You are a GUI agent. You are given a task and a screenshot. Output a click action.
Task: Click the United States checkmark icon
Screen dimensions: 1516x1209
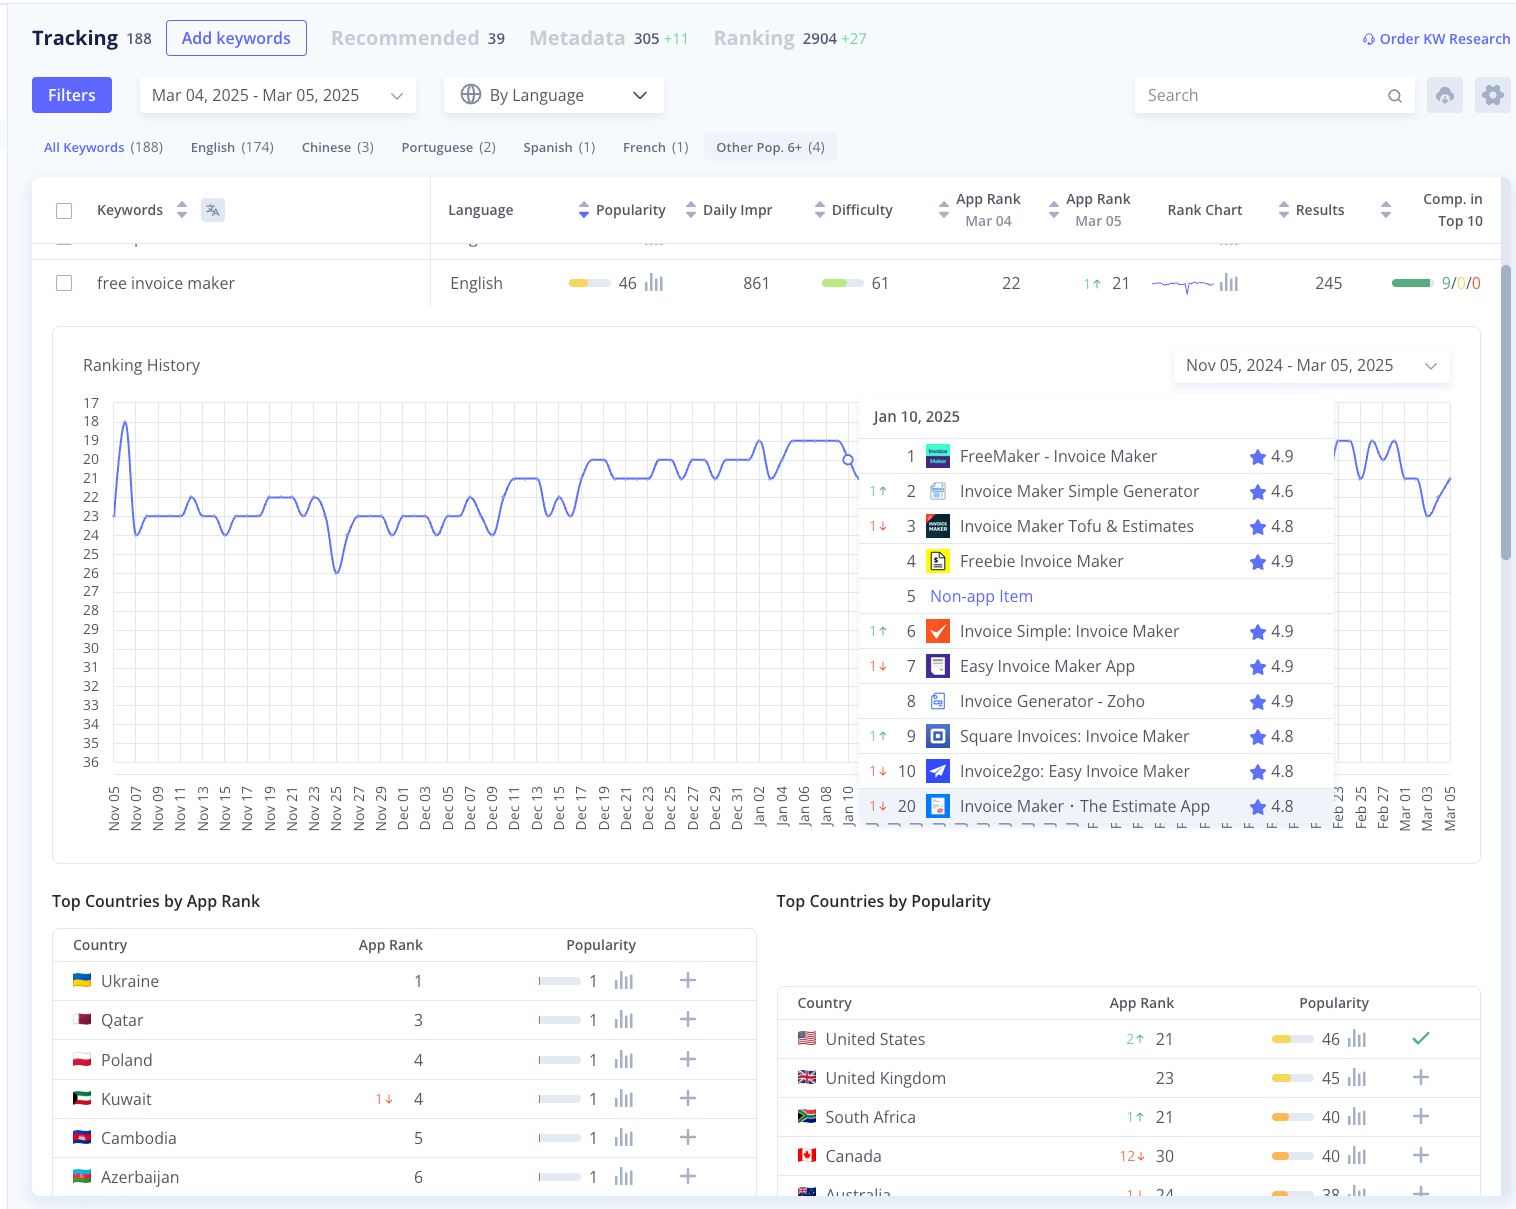(1421, 1038)
